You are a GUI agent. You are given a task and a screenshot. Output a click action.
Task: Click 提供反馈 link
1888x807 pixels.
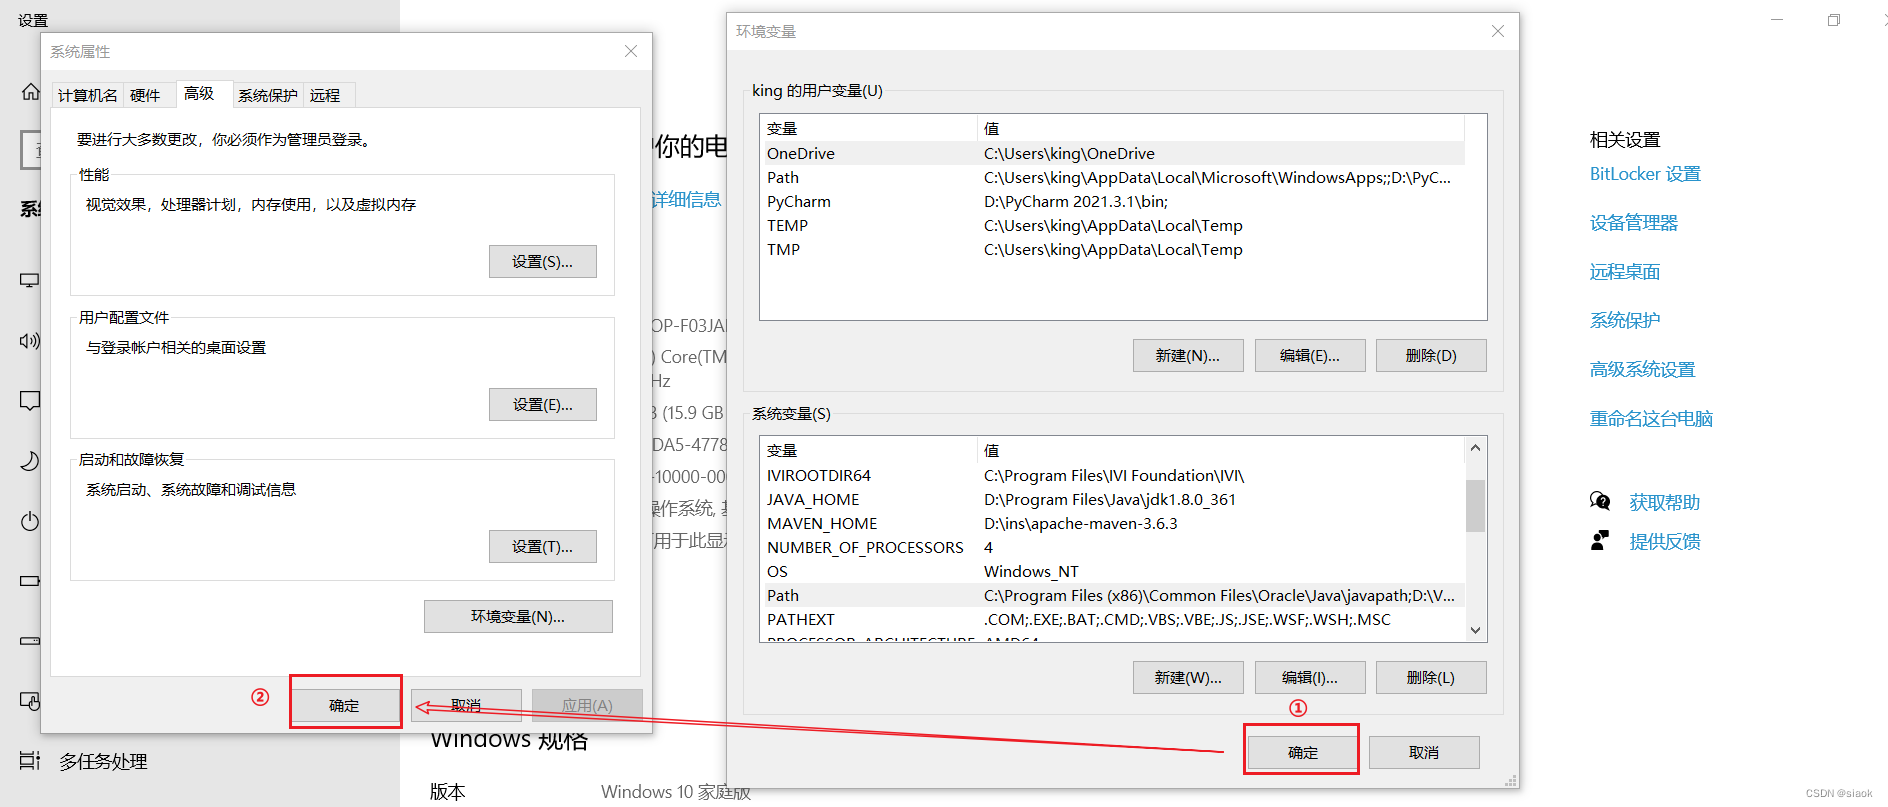click(x=1665, y=541)
